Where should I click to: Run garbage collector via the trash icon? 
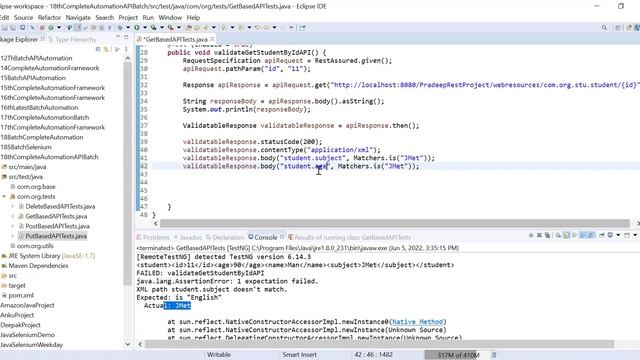[494, 355]
